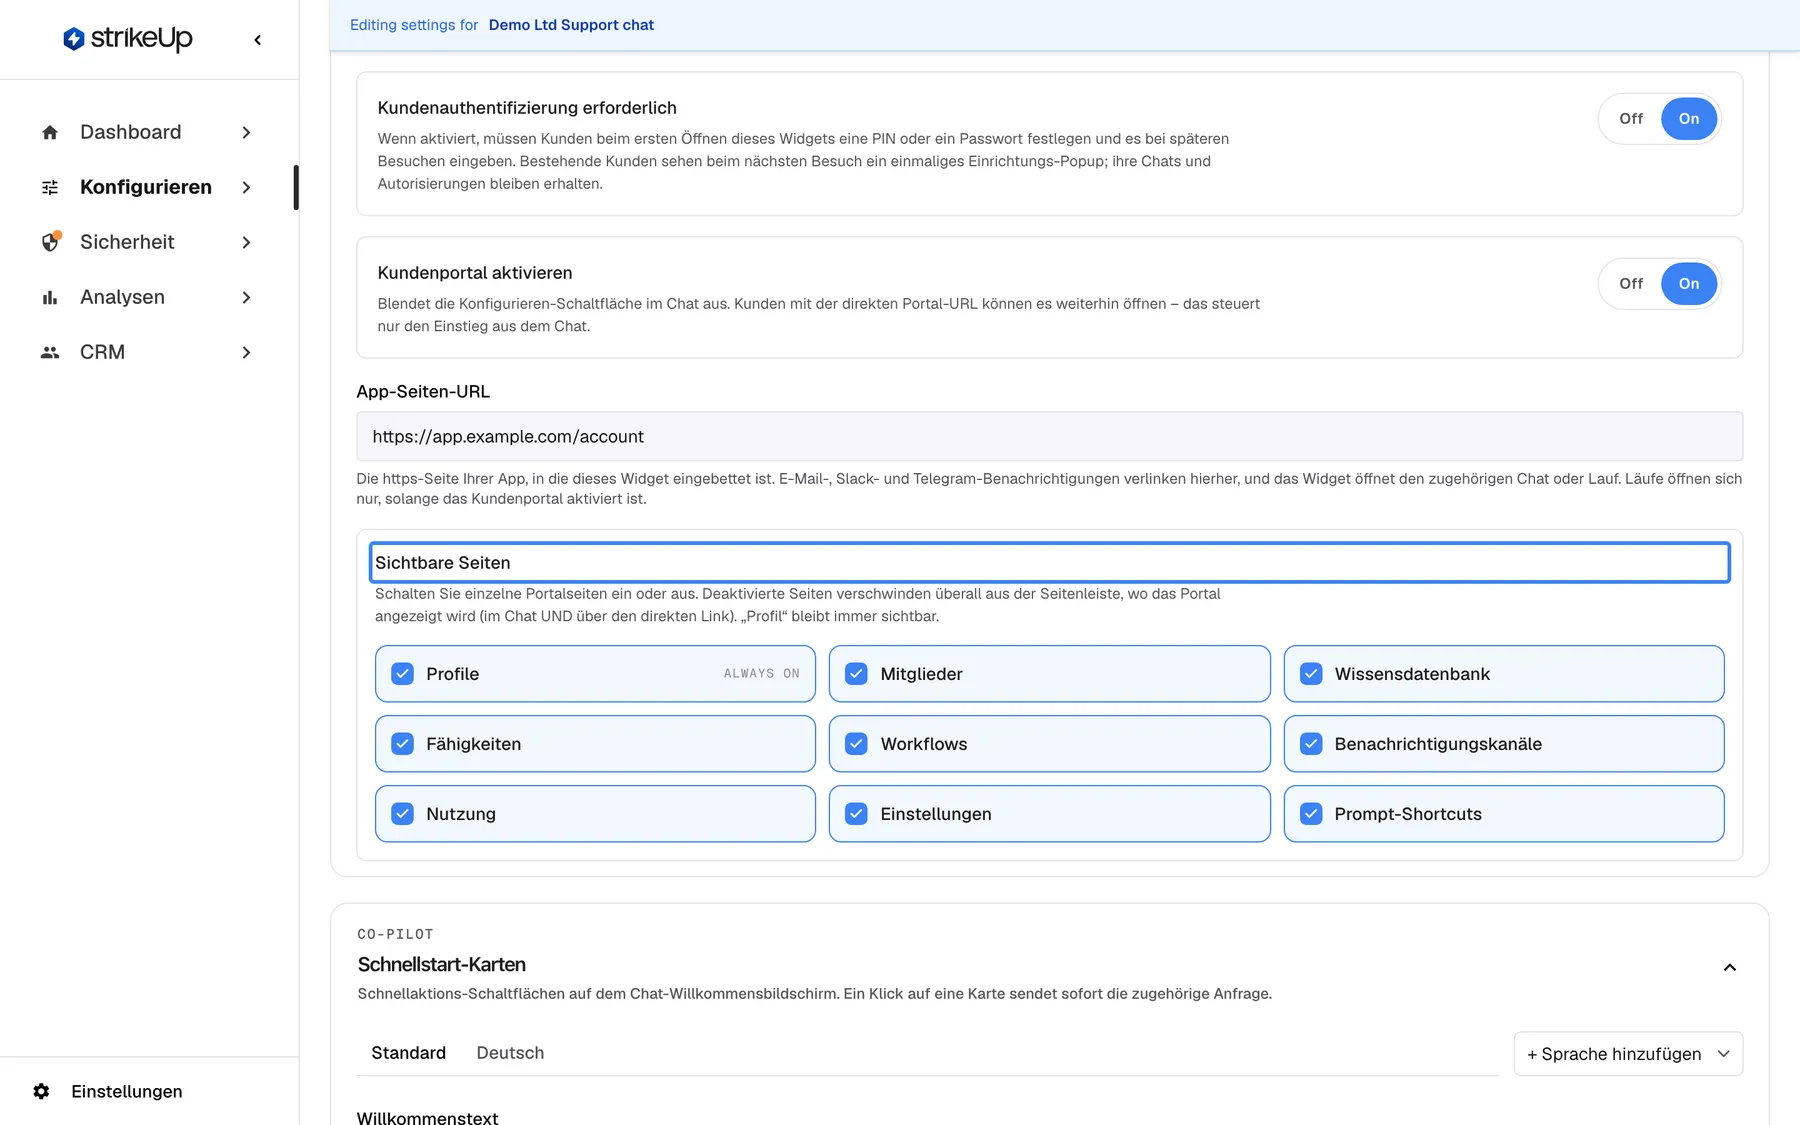Collapse the Schnellstart-Karten section
1800x1125 pixels.
pos(1729,967)
